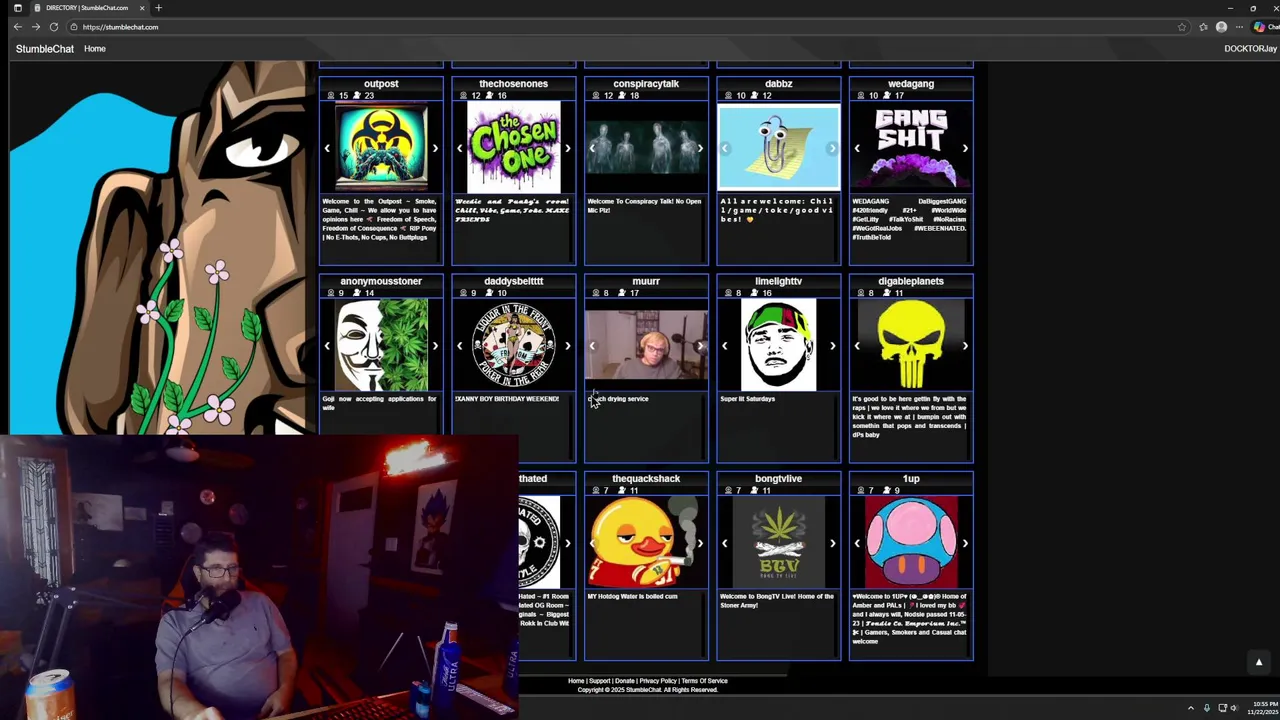This screenshot has width=1280, height=720.
Task: Show next image in dabbz card
Action: click(832, 148)
